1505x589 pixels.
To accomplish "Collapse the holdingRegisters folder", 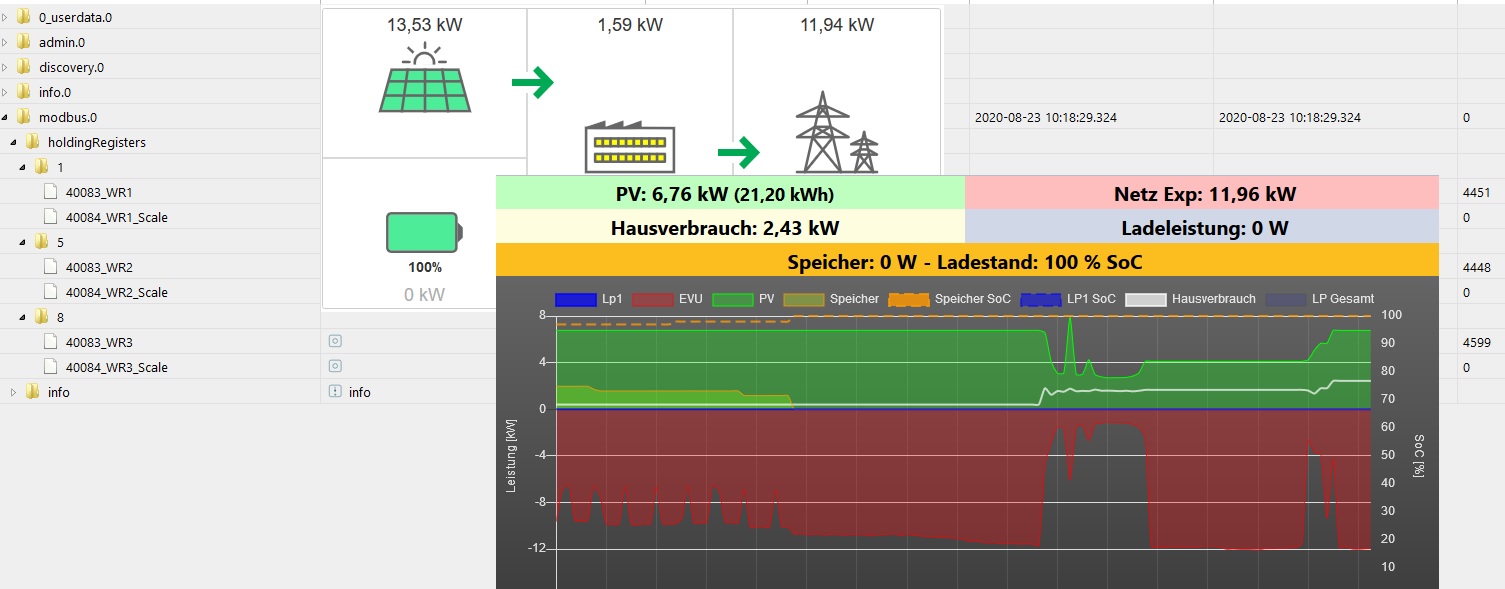I will pyautogui.click(x=14, y=142).
